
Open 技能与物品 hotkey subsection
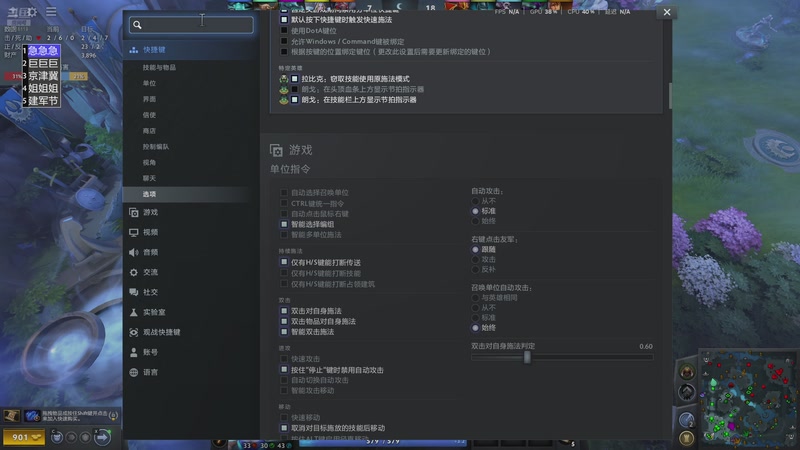click(159, 67)
